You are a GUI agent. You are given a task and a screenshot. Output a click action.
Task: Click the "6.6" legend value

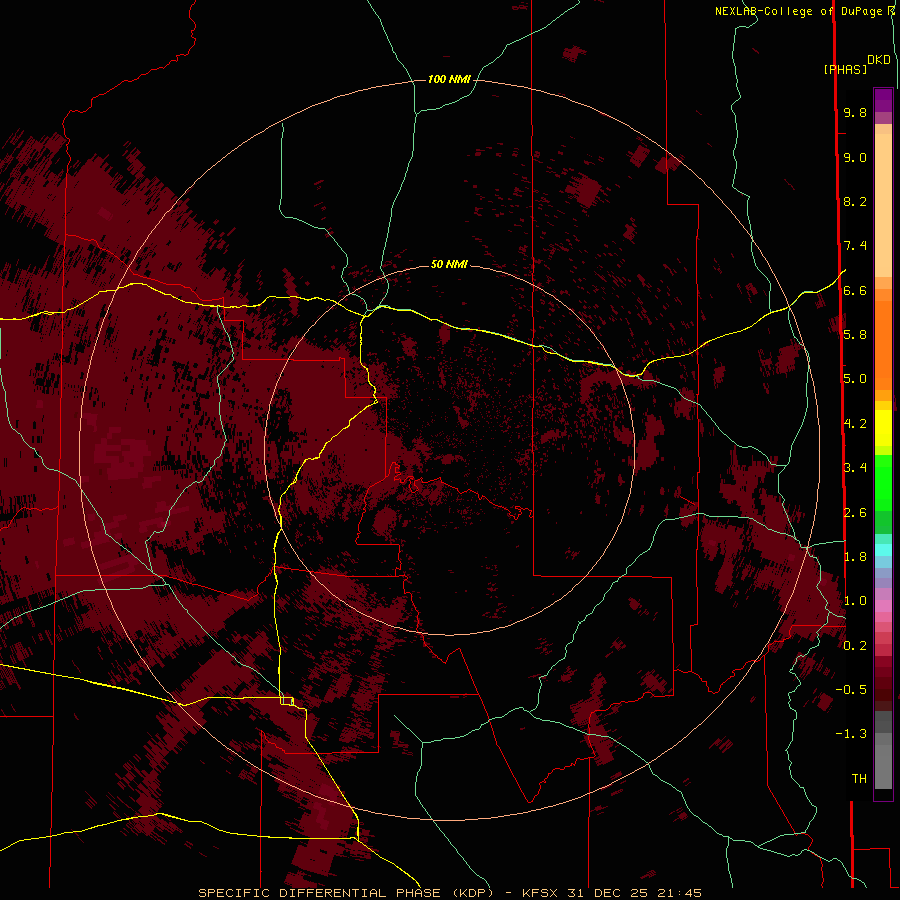click(855, 290)
